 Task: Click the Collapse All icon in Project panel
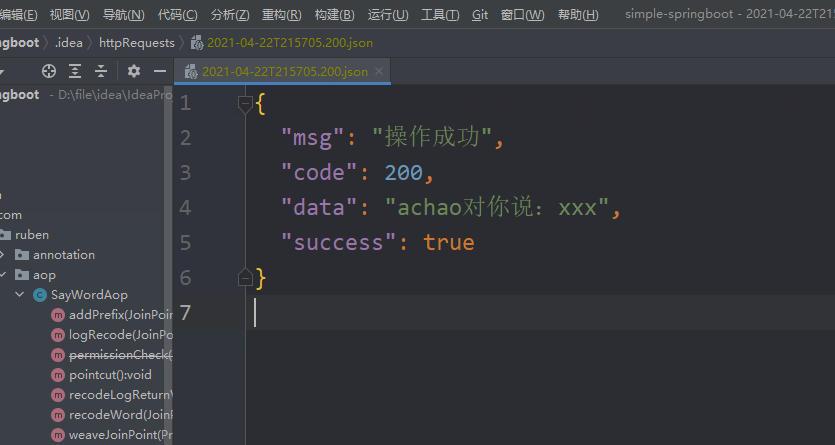click(101, 71)
